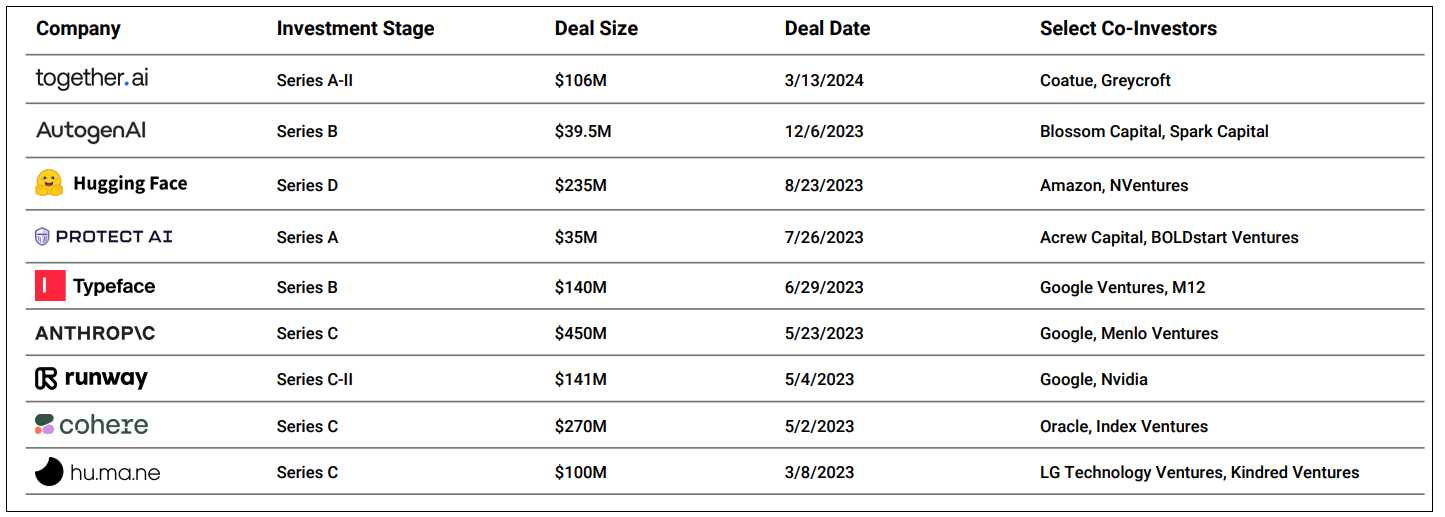Click LG Technology Ventures, Kindred Ventures text

point(1200,472)
